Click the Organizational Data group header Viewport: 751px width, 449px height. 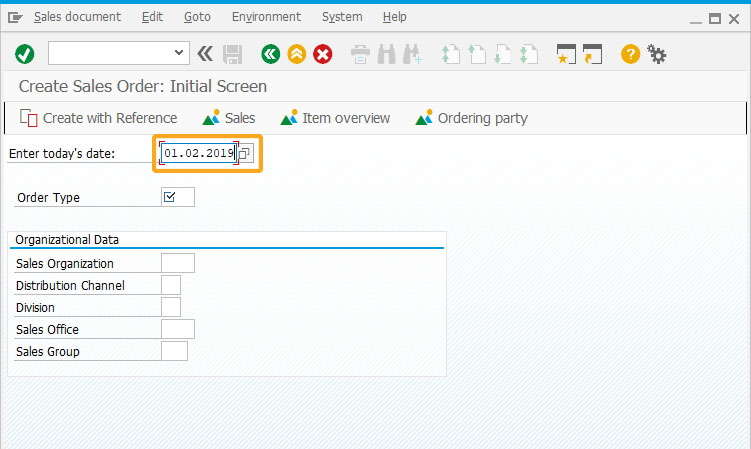67,240
